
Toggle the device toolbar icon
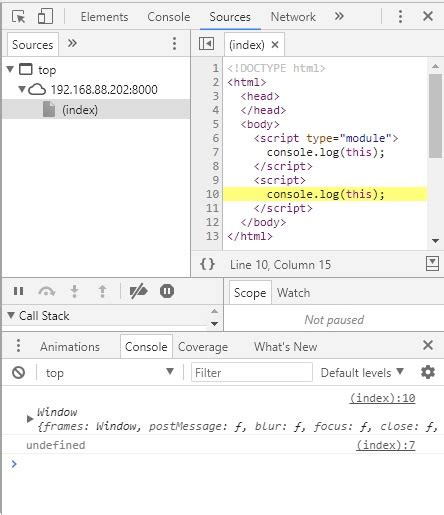click(x=45, y=16)
